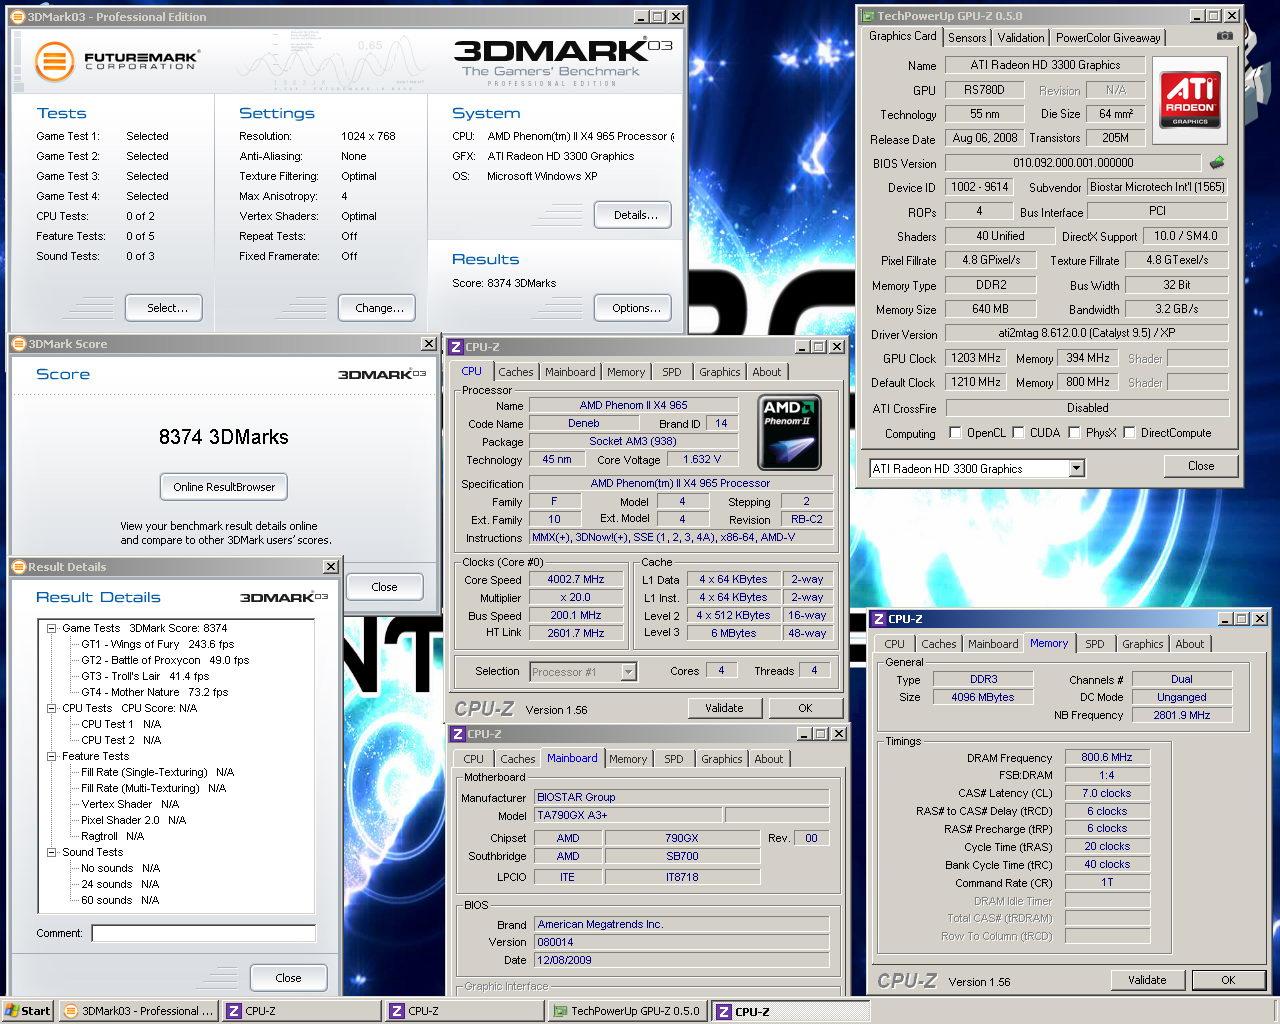Viewport: 1280px width, 1024px height.
Task: Click the GPU-Z screenshot camera icon
Action: 1224,36
